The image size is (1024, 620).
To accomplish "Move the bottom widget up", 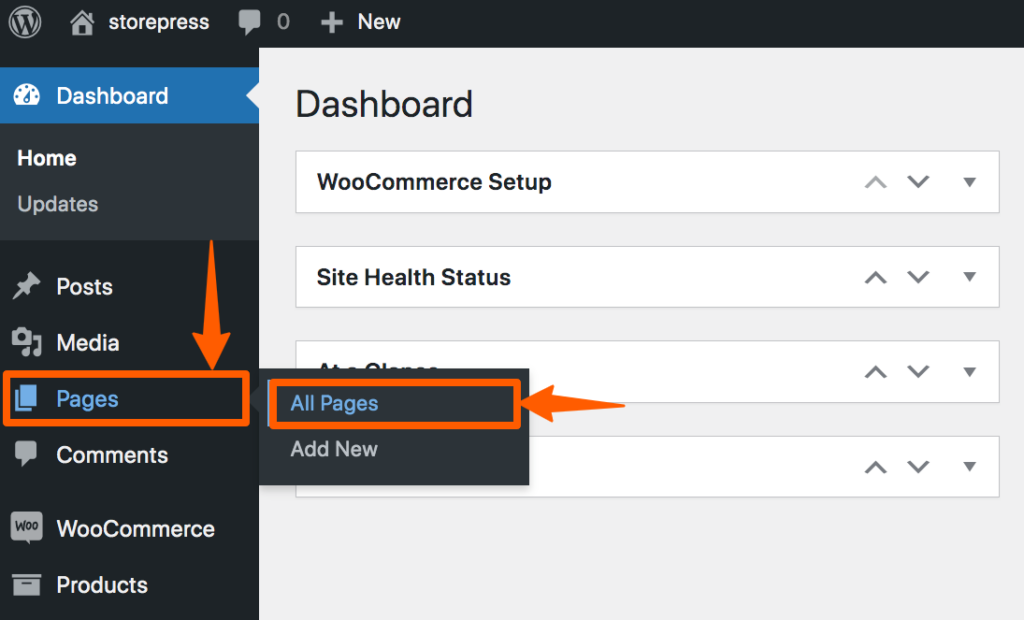I will coord(876,466).
